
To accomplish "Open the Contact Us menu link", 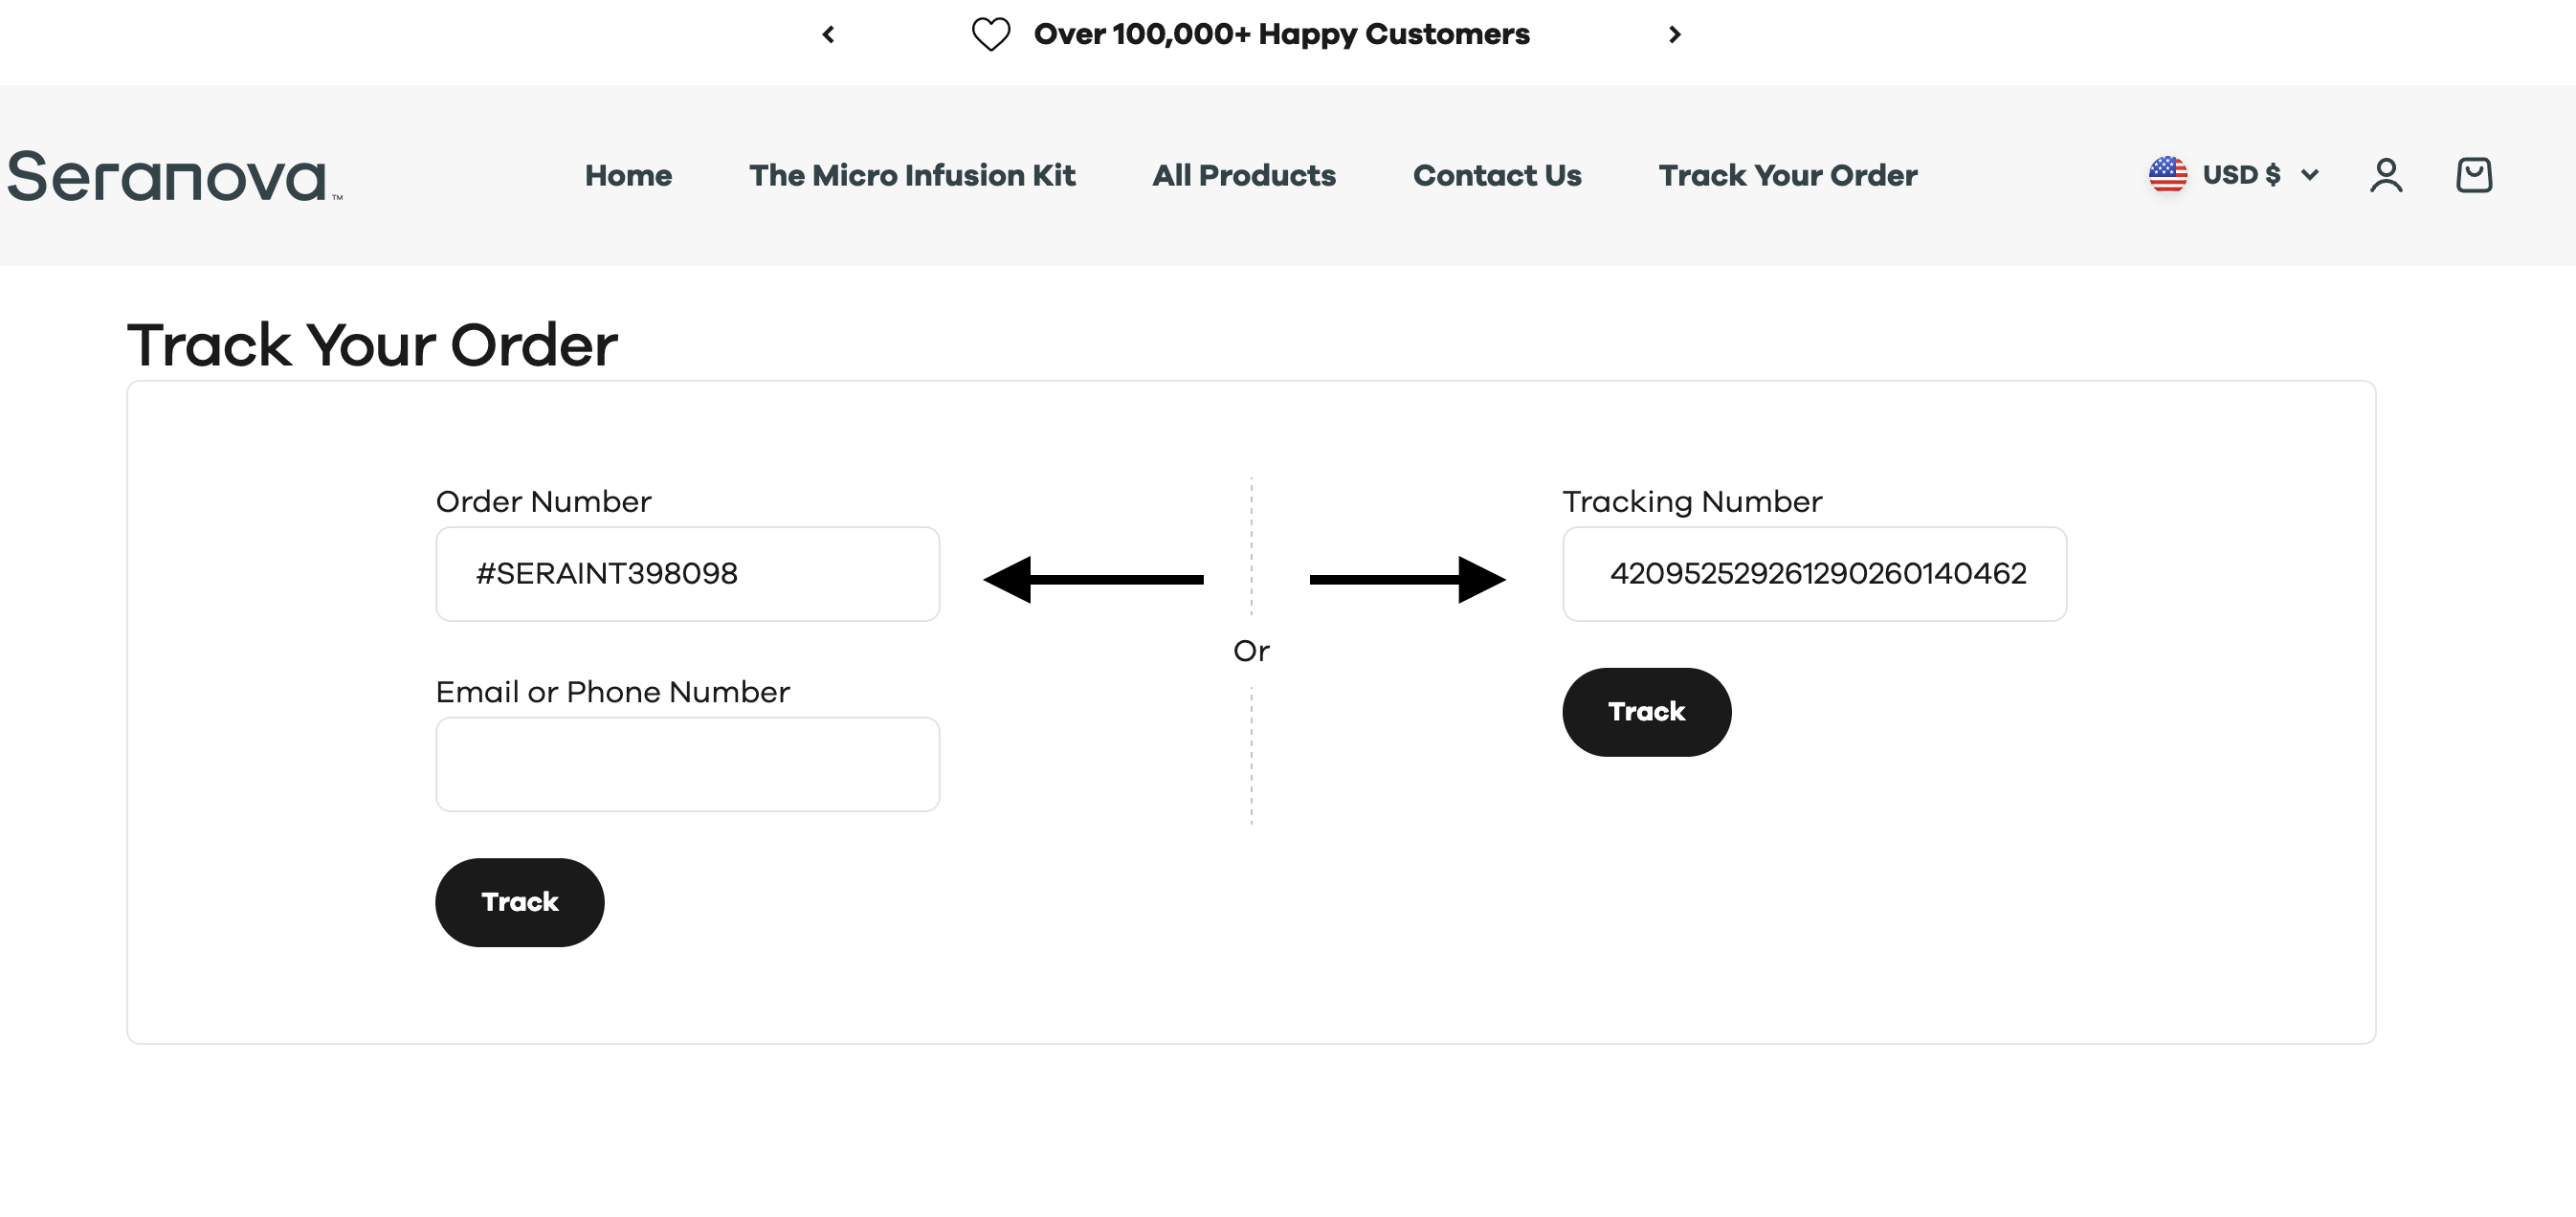I will click(x=1497, y=175).
